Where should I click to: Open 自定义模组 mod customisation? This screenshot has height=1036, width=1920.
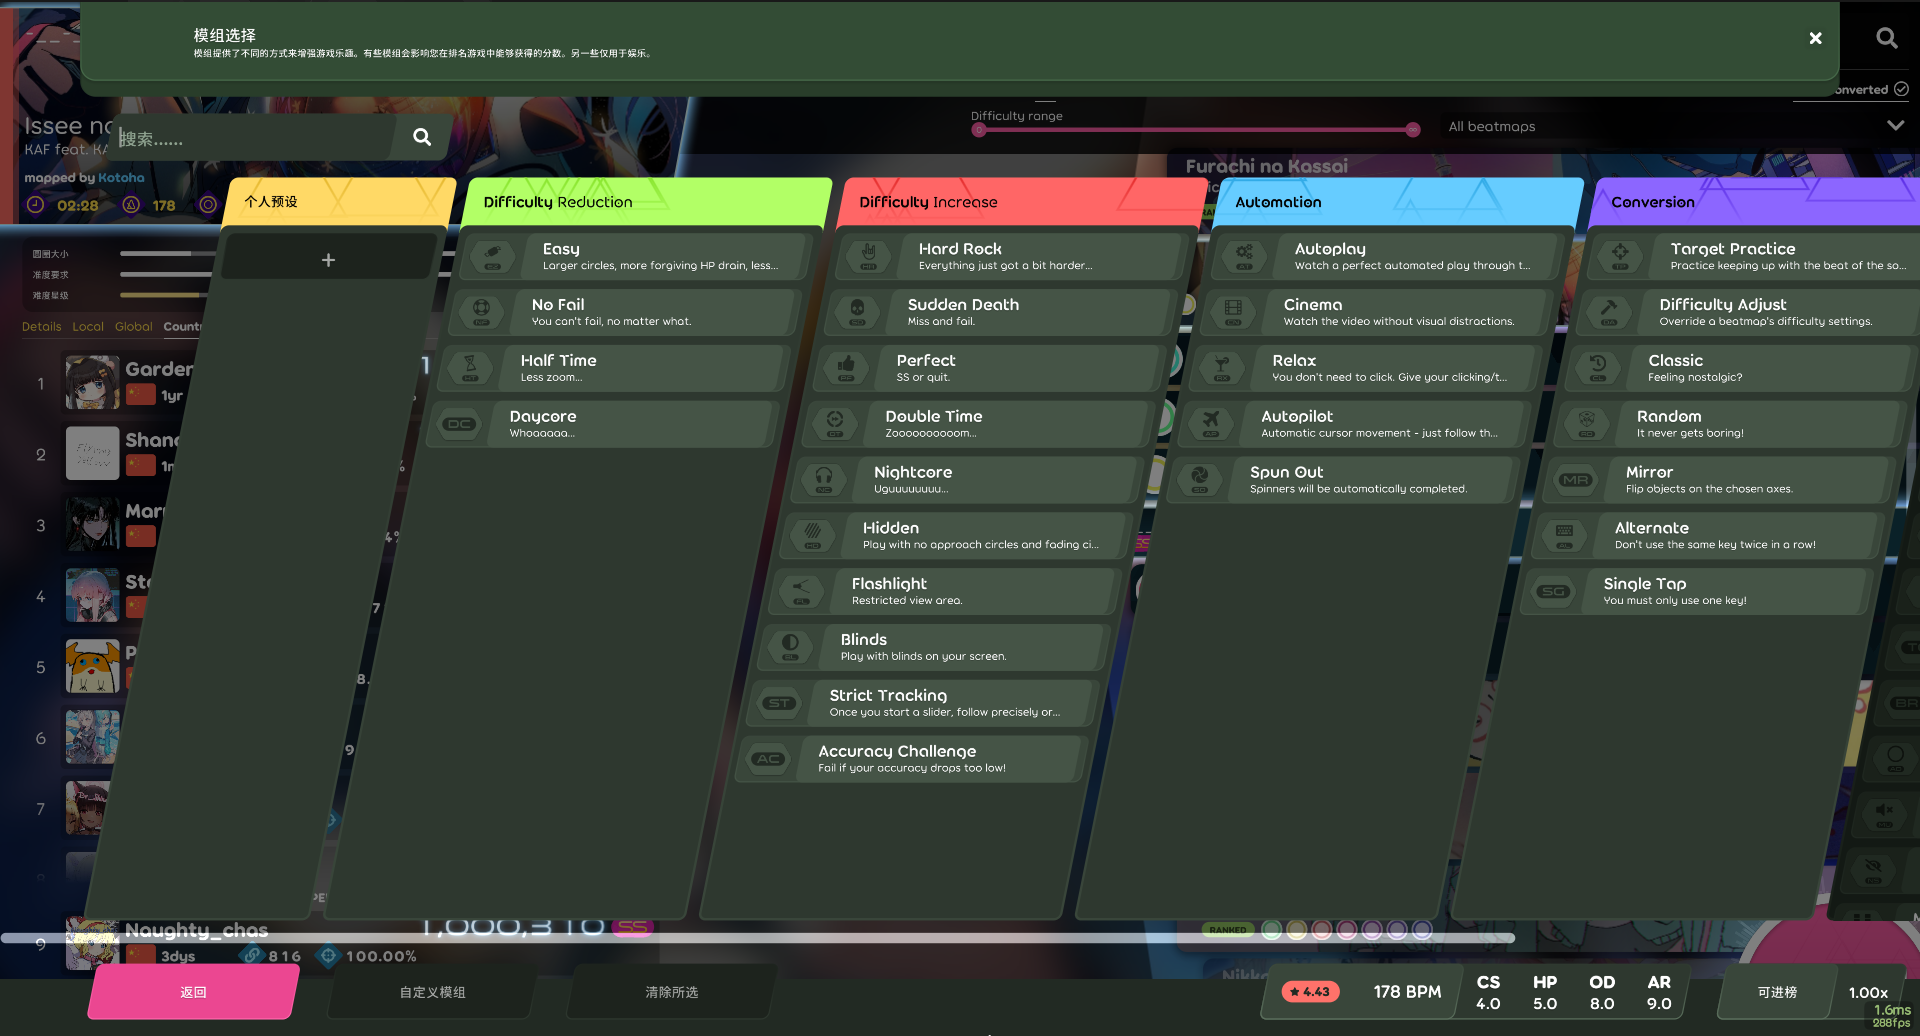pyautogui.click(x=432, y=992)
